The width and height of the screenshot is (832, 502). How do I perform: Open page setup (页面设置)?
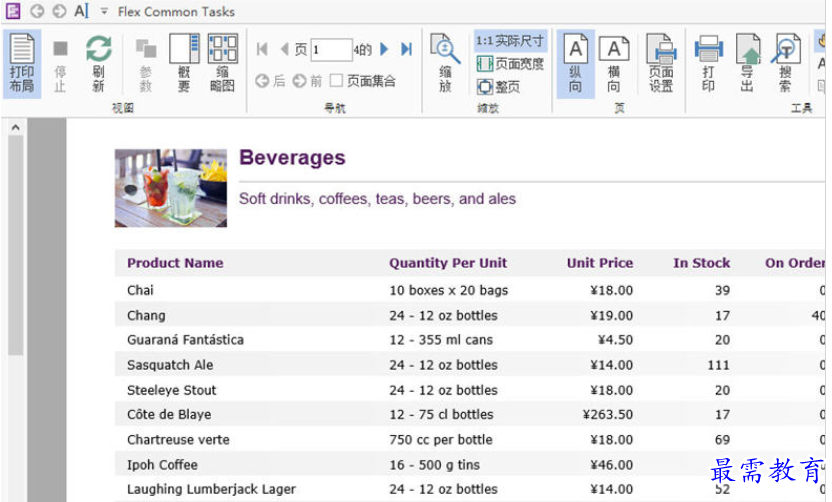tap(661, 64)
